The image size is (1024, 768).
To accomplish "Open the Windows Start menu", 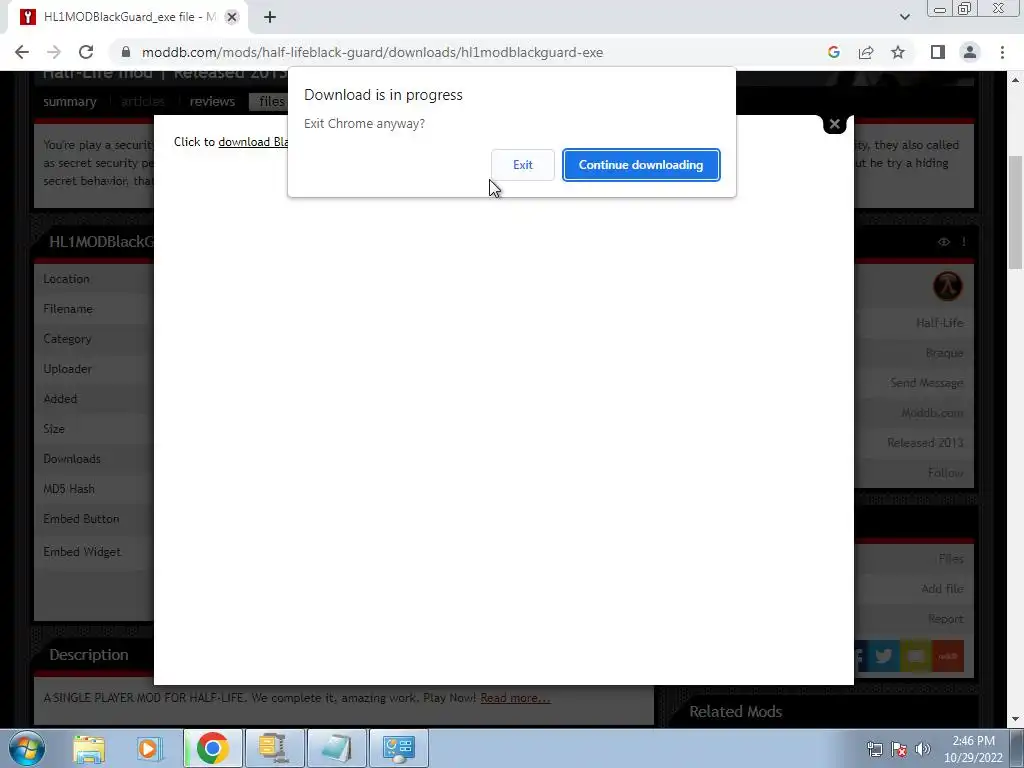I will tap(27, 748).
